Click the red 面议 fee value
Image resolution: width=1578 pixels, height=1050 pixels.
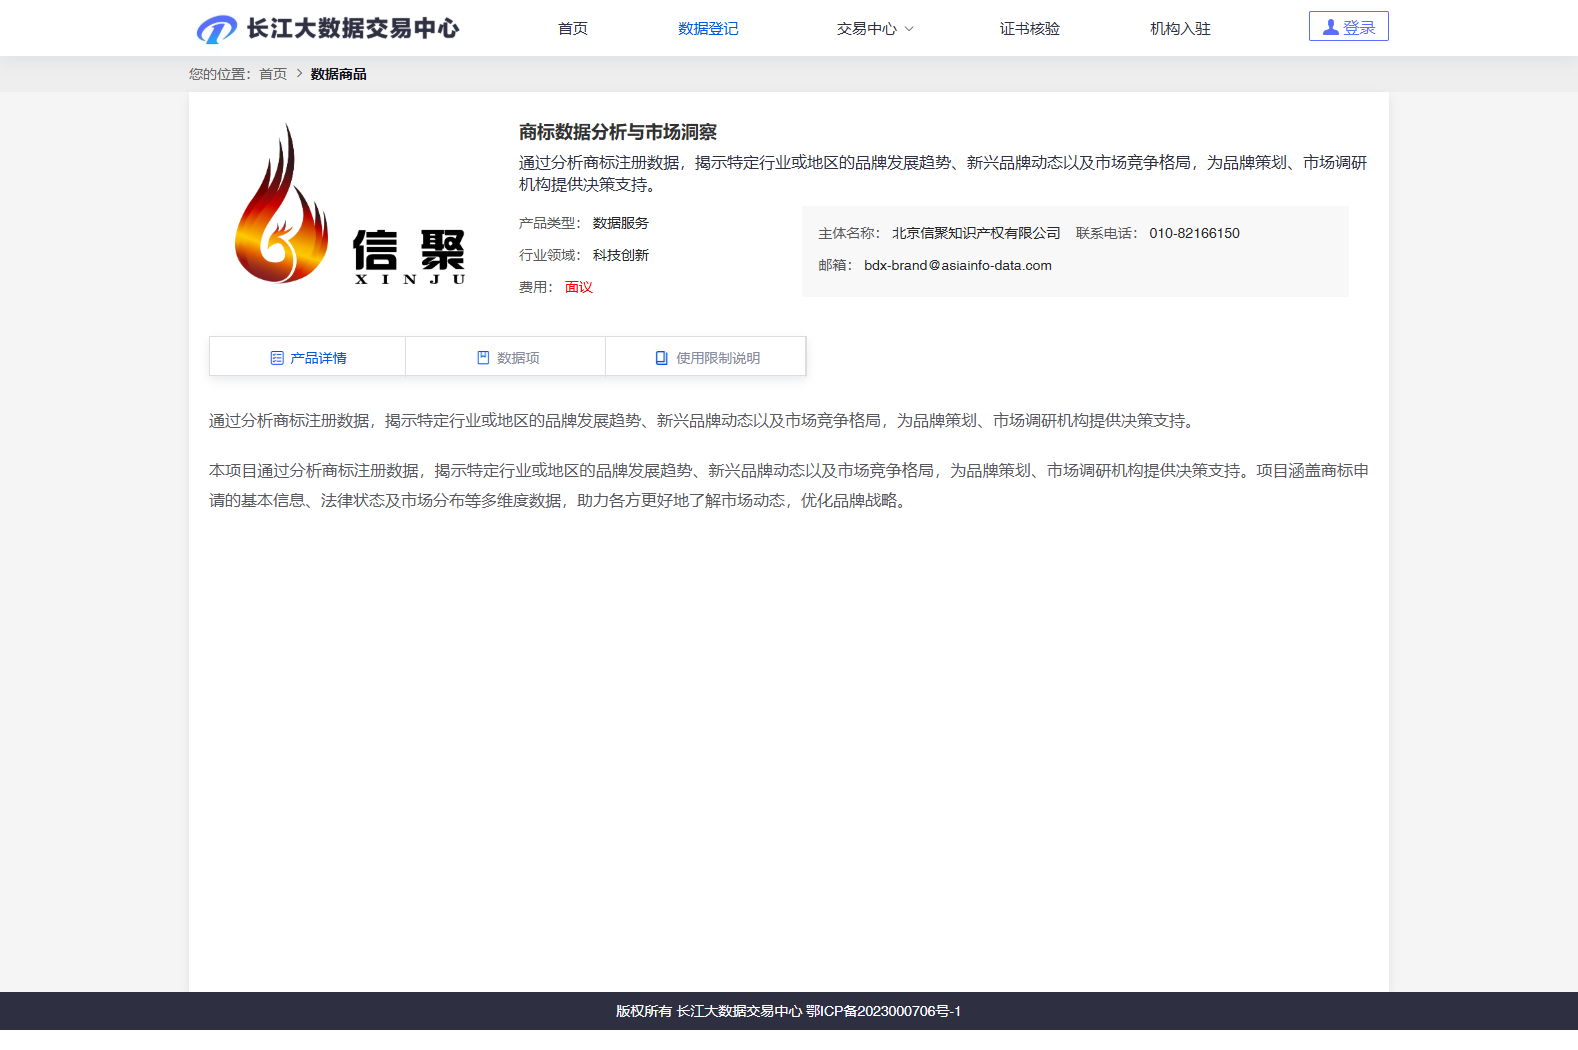click(579, 287)
